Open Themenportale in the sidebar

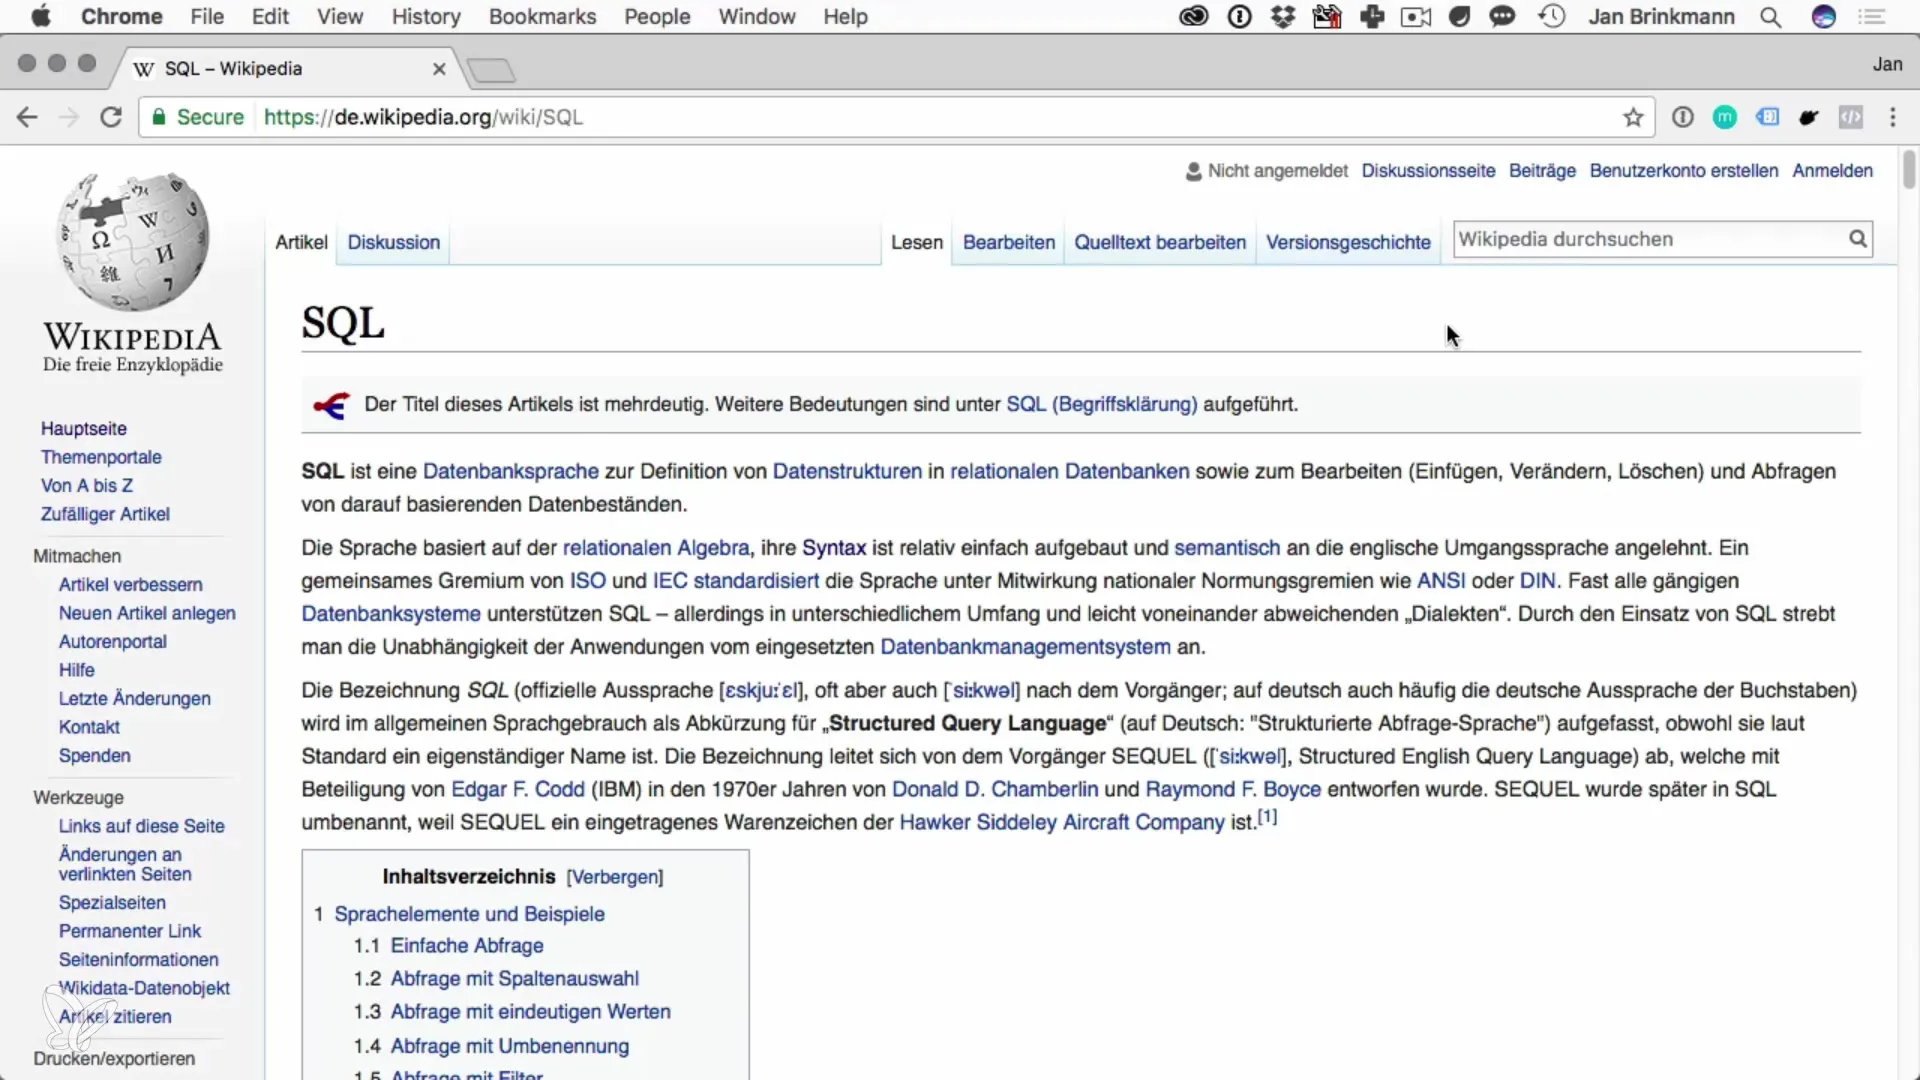coord(101,457)
